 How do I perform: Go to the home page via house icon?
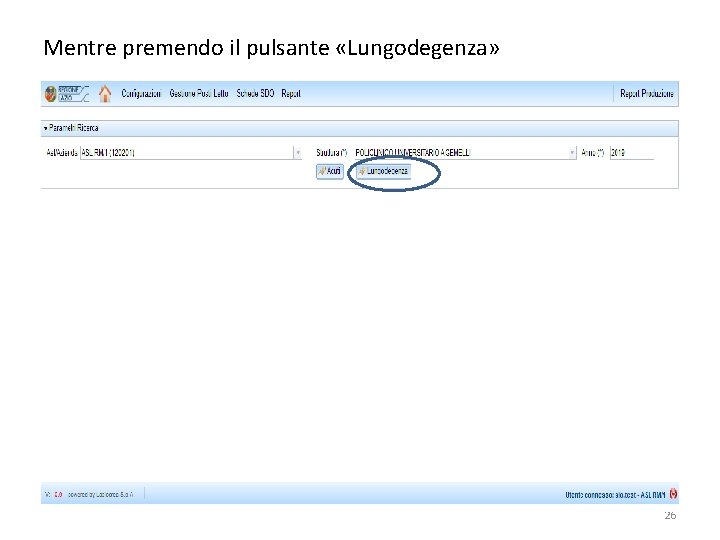coord(105,94)
